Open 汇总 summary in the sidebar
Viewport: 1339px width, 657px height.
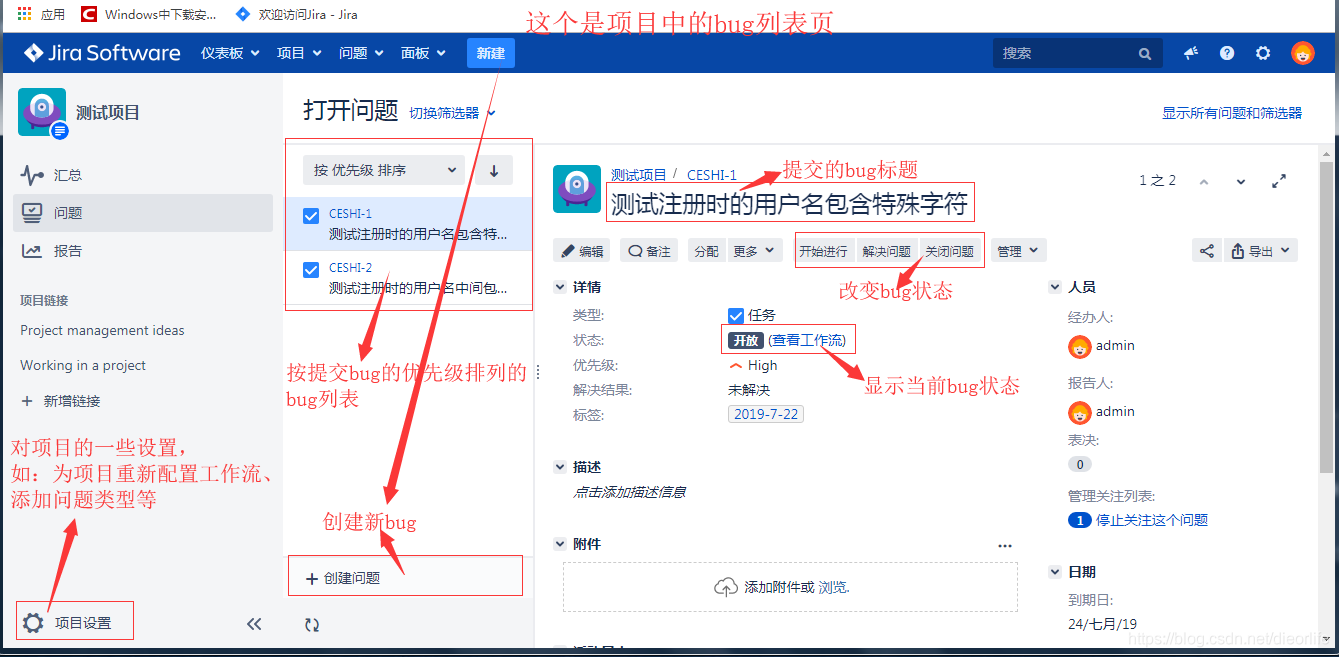(x=143, y=175)
